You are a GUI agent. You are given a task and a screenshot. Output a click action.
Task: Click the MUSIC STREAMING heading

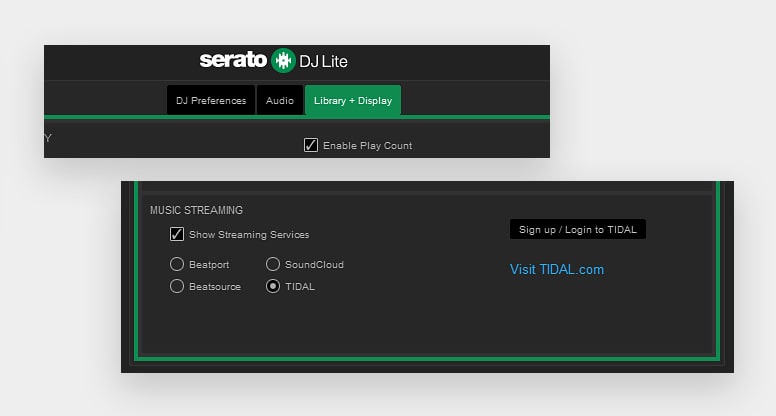(x=196, y=210)
